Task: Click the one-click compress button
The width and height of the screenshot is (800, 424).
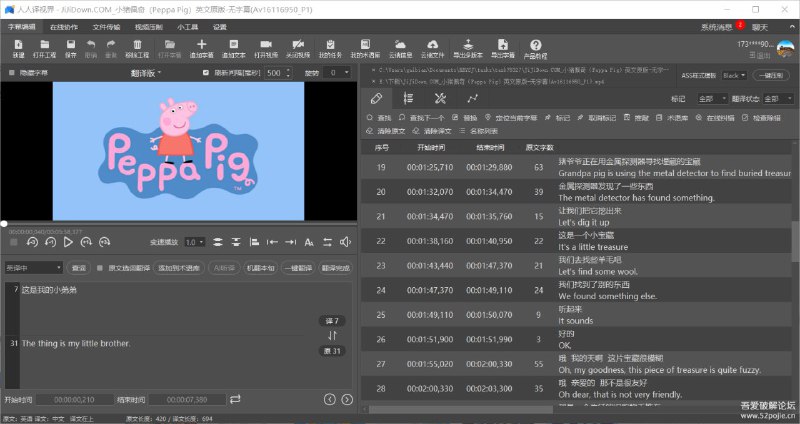Action: 771,75
